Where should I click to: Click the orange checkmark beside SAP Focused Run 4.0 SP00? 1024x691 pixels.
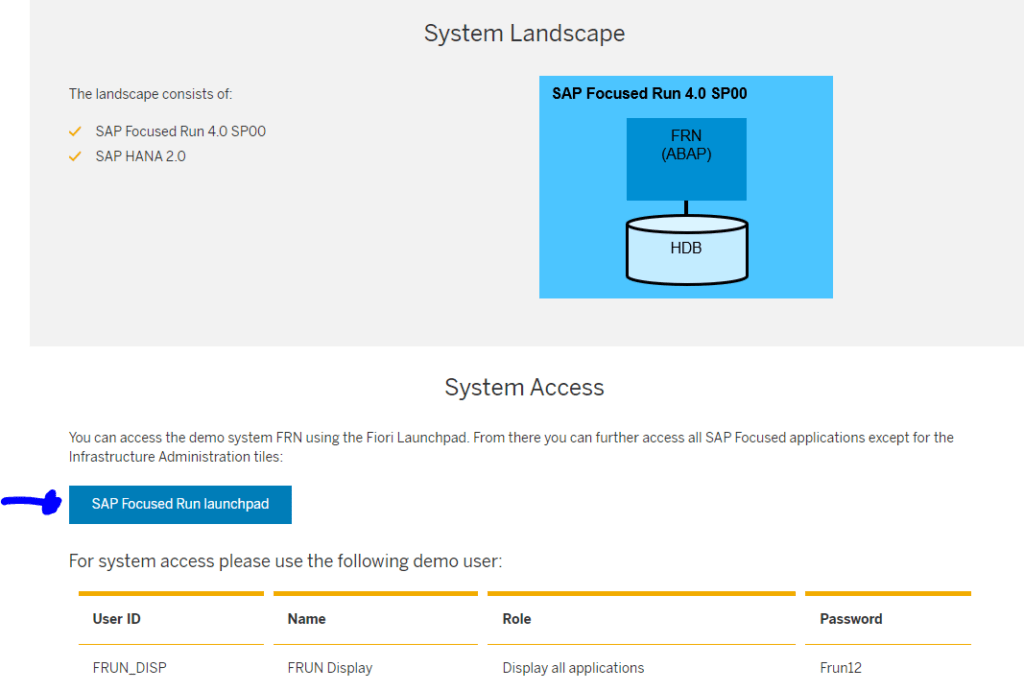[x=76, y=130]
